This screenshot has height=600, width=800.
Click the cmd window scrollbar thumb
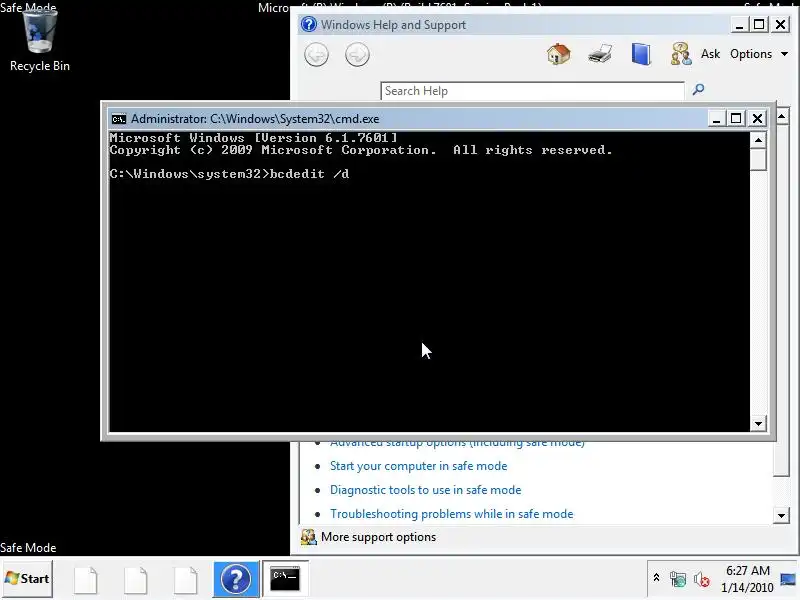click(x=759, y=159)
